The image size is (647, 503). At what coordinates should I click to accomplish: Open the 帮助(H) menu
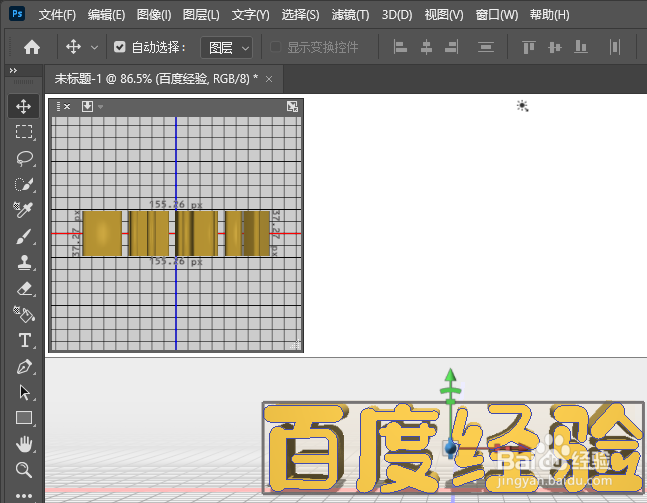tap(549, 15)
